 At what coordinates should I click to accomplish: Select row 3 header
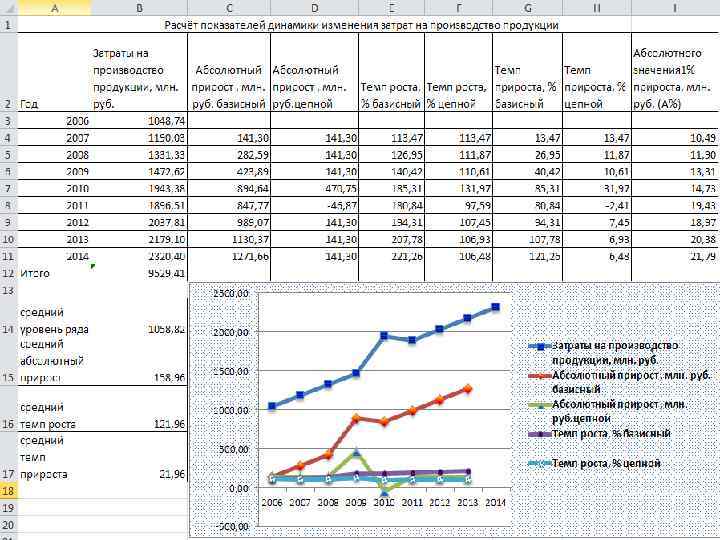(x=8, y=120)
